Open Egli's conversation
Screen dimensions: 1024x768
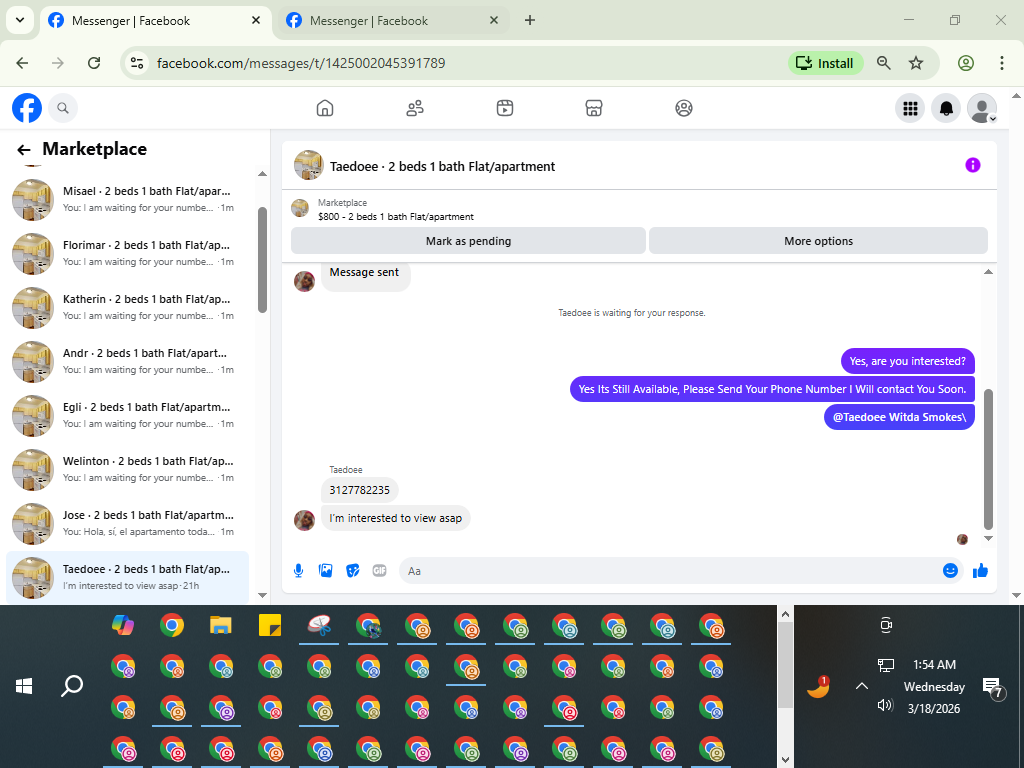[x=127, y=415]
